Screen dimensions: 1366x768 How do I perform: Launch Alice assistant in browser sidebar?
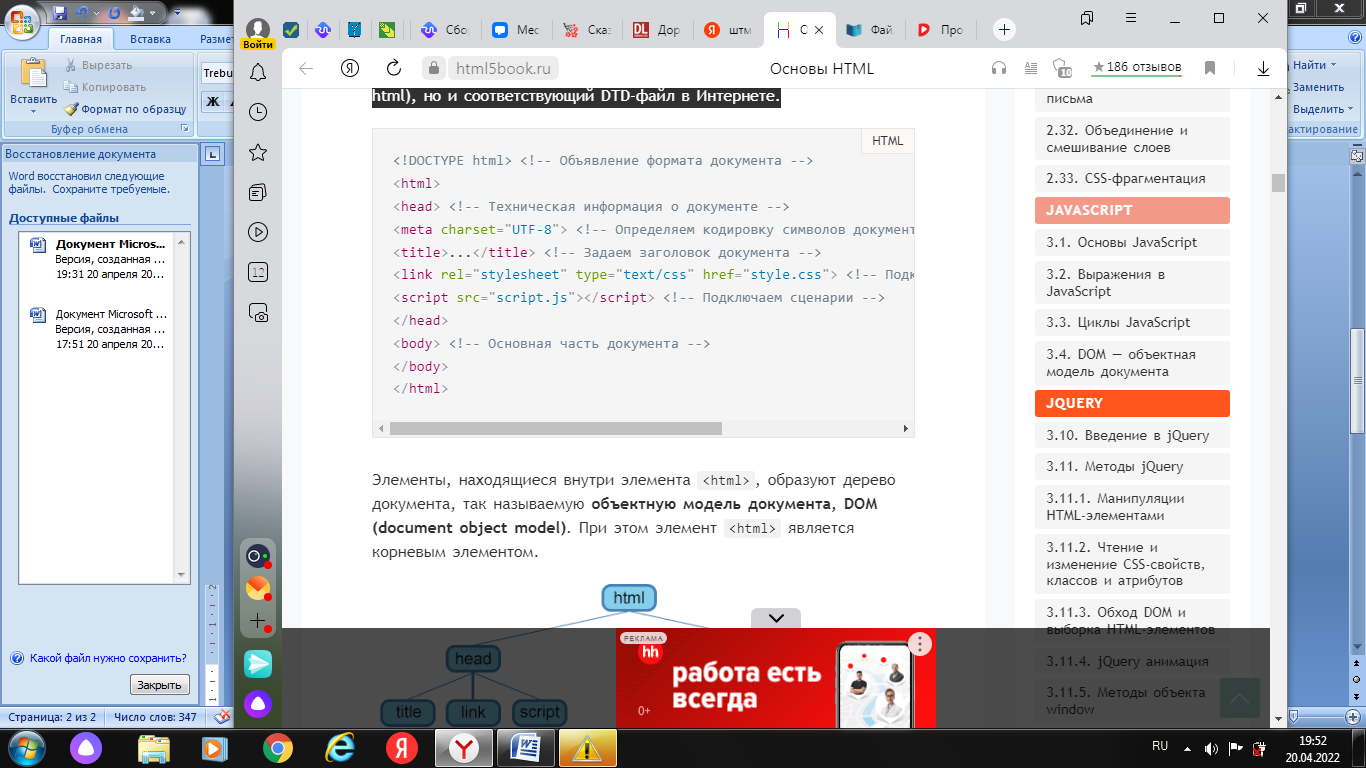click(258, 703)
